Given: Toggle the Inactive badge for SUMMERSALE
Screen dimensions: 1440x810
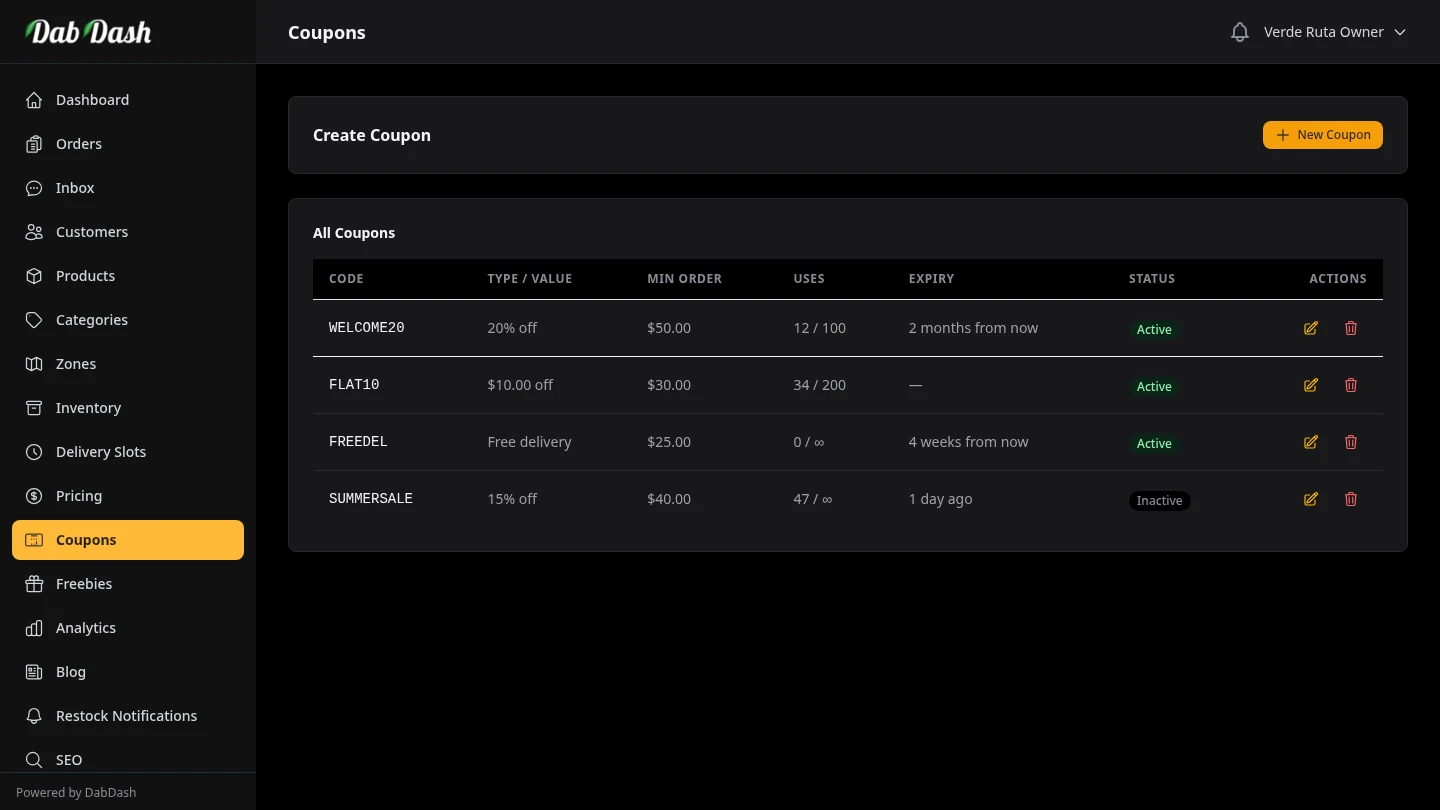Looking at the screenshot, I should click(1159, 500).
